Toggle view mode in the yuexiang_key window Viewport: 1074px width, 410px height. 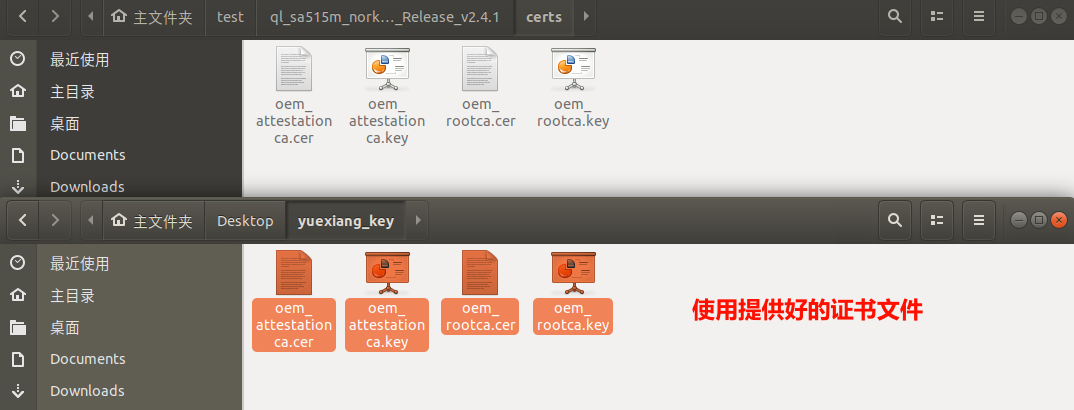[937, 221]
